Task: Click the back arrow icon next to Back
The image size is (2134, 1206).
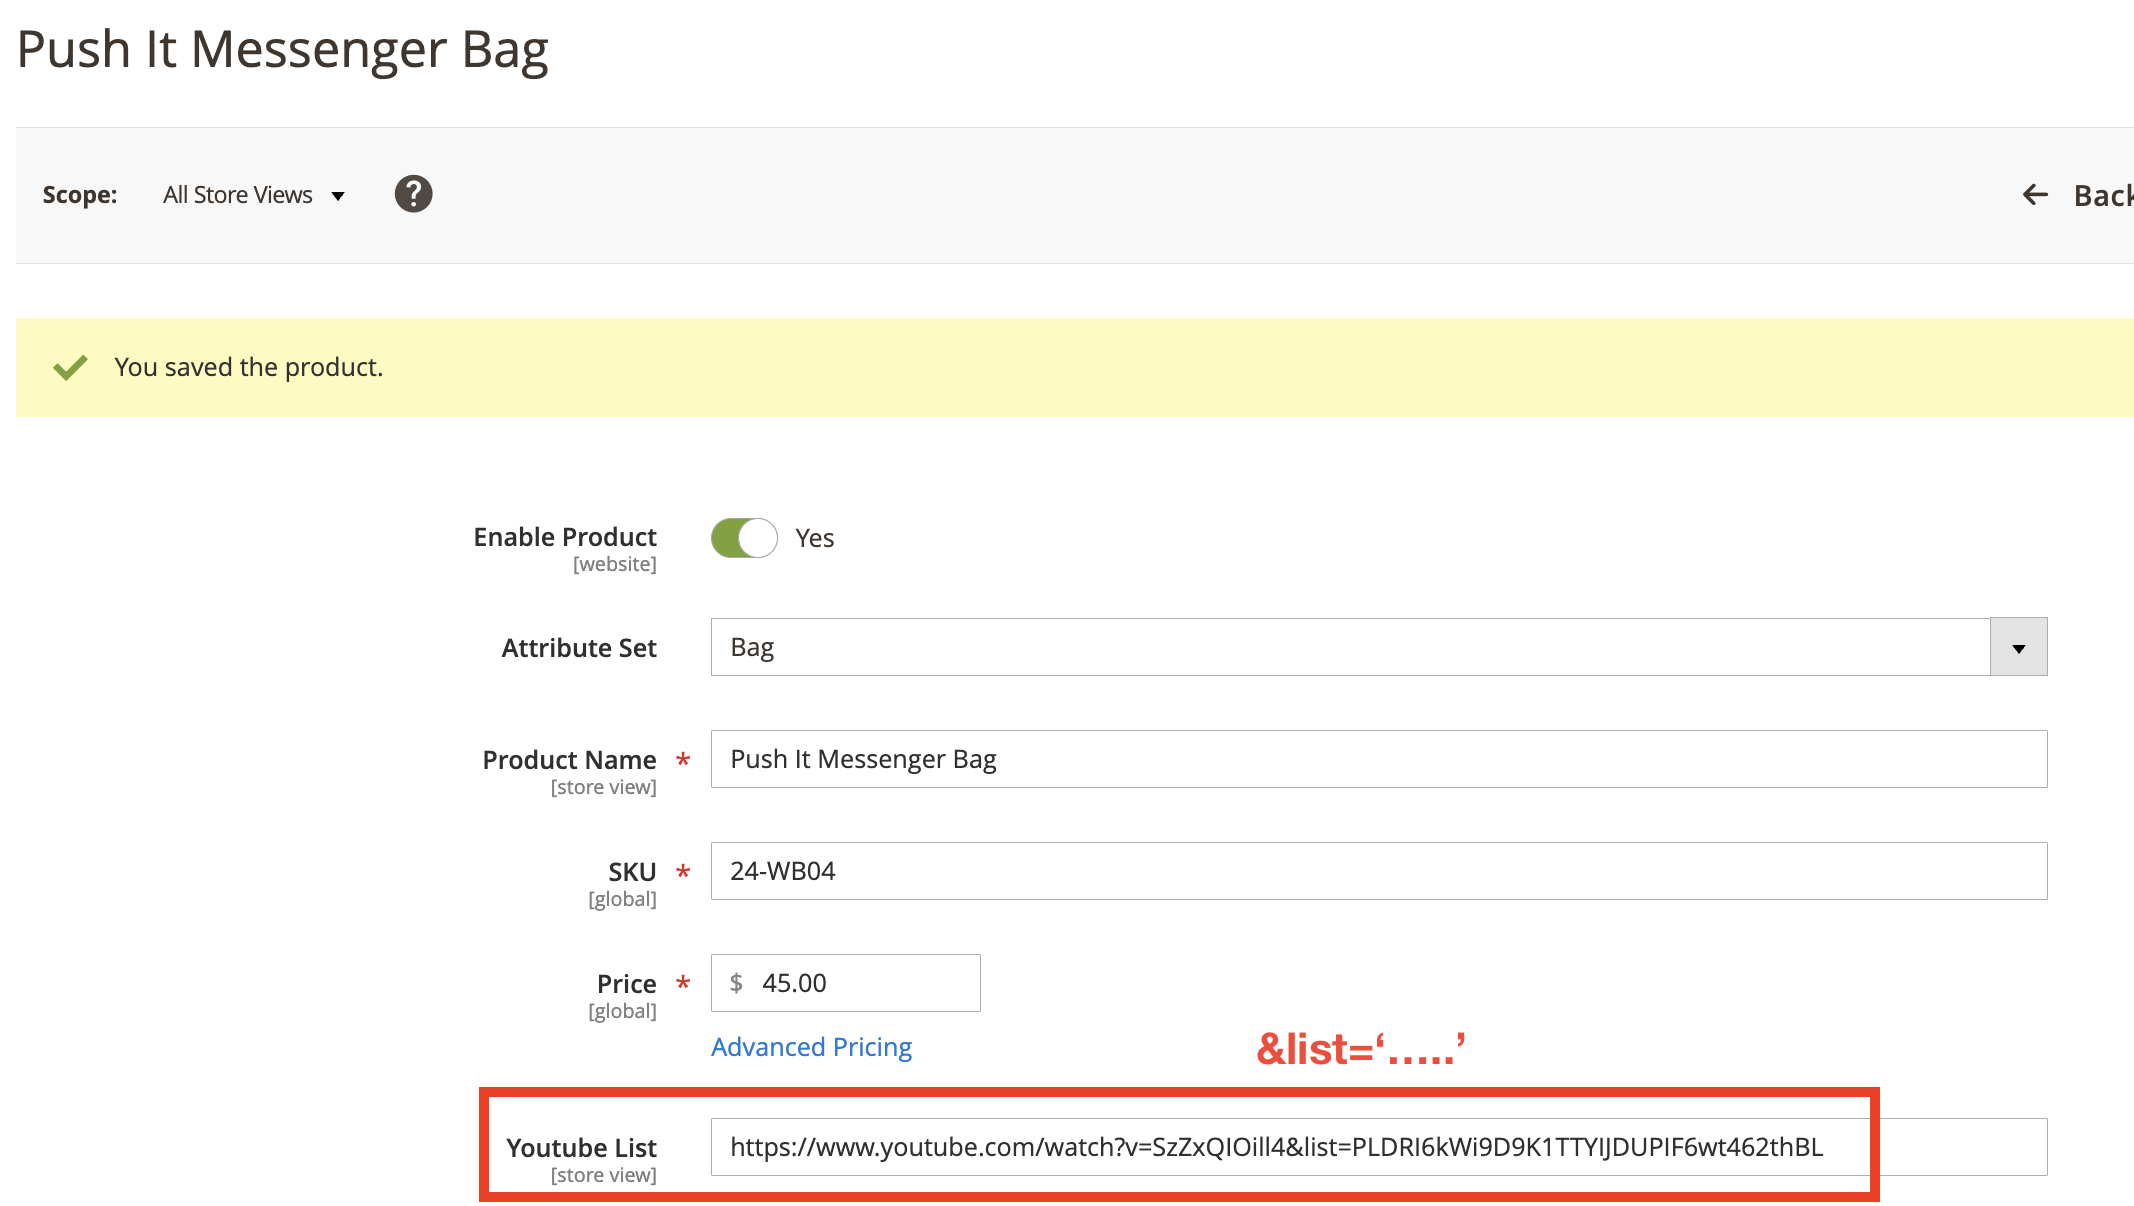Action: [x=2035, y=195]
